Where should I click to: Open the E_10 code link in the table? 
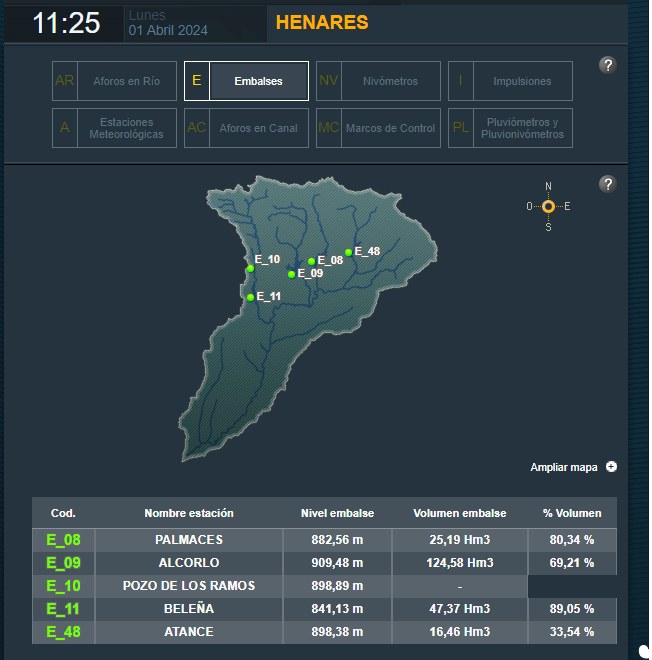[63, 586]
